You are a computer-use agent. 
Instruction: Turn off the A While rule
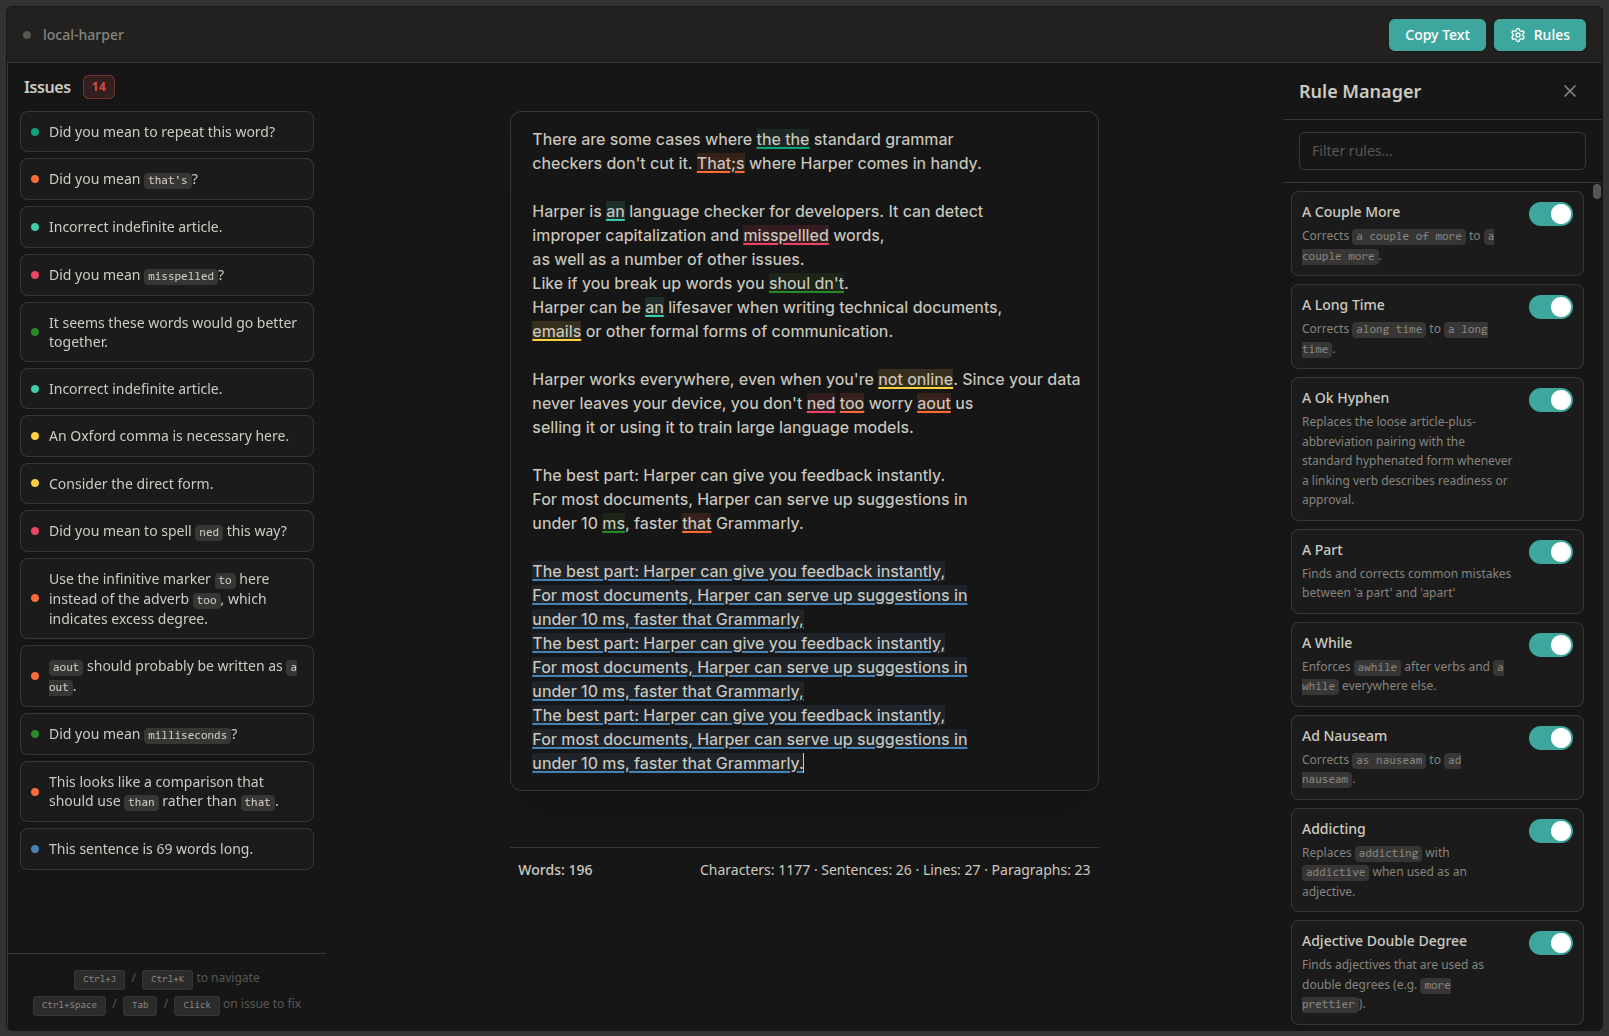[1551, 645]
